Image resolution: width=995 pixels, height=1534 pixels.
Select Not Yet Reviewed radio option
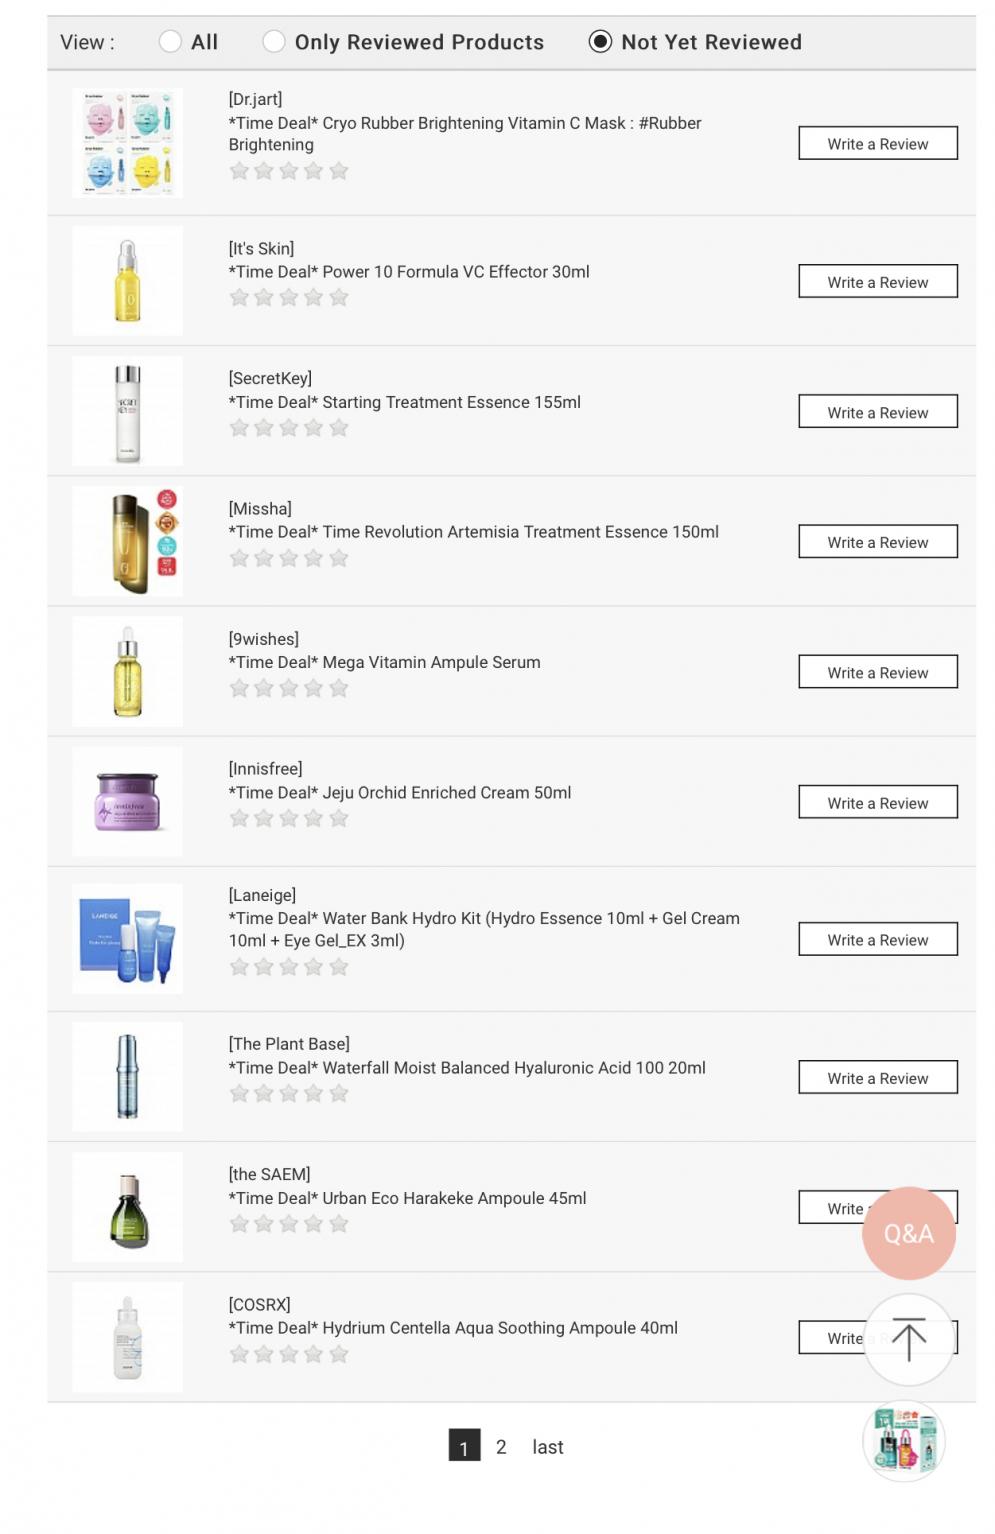pyautogui.click(x=600, y=41)
